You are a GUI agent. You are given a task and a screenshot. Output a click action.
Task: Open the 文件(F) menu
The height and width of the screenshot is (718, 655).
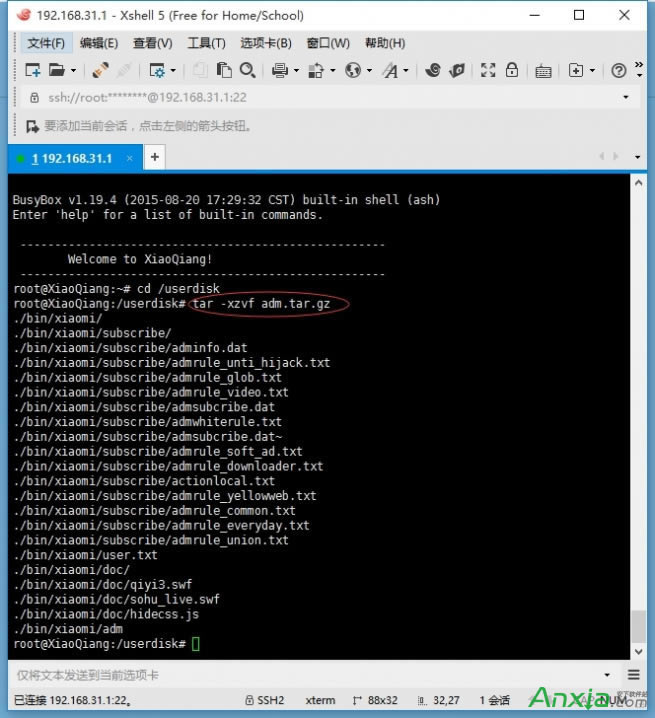(46, 43)
